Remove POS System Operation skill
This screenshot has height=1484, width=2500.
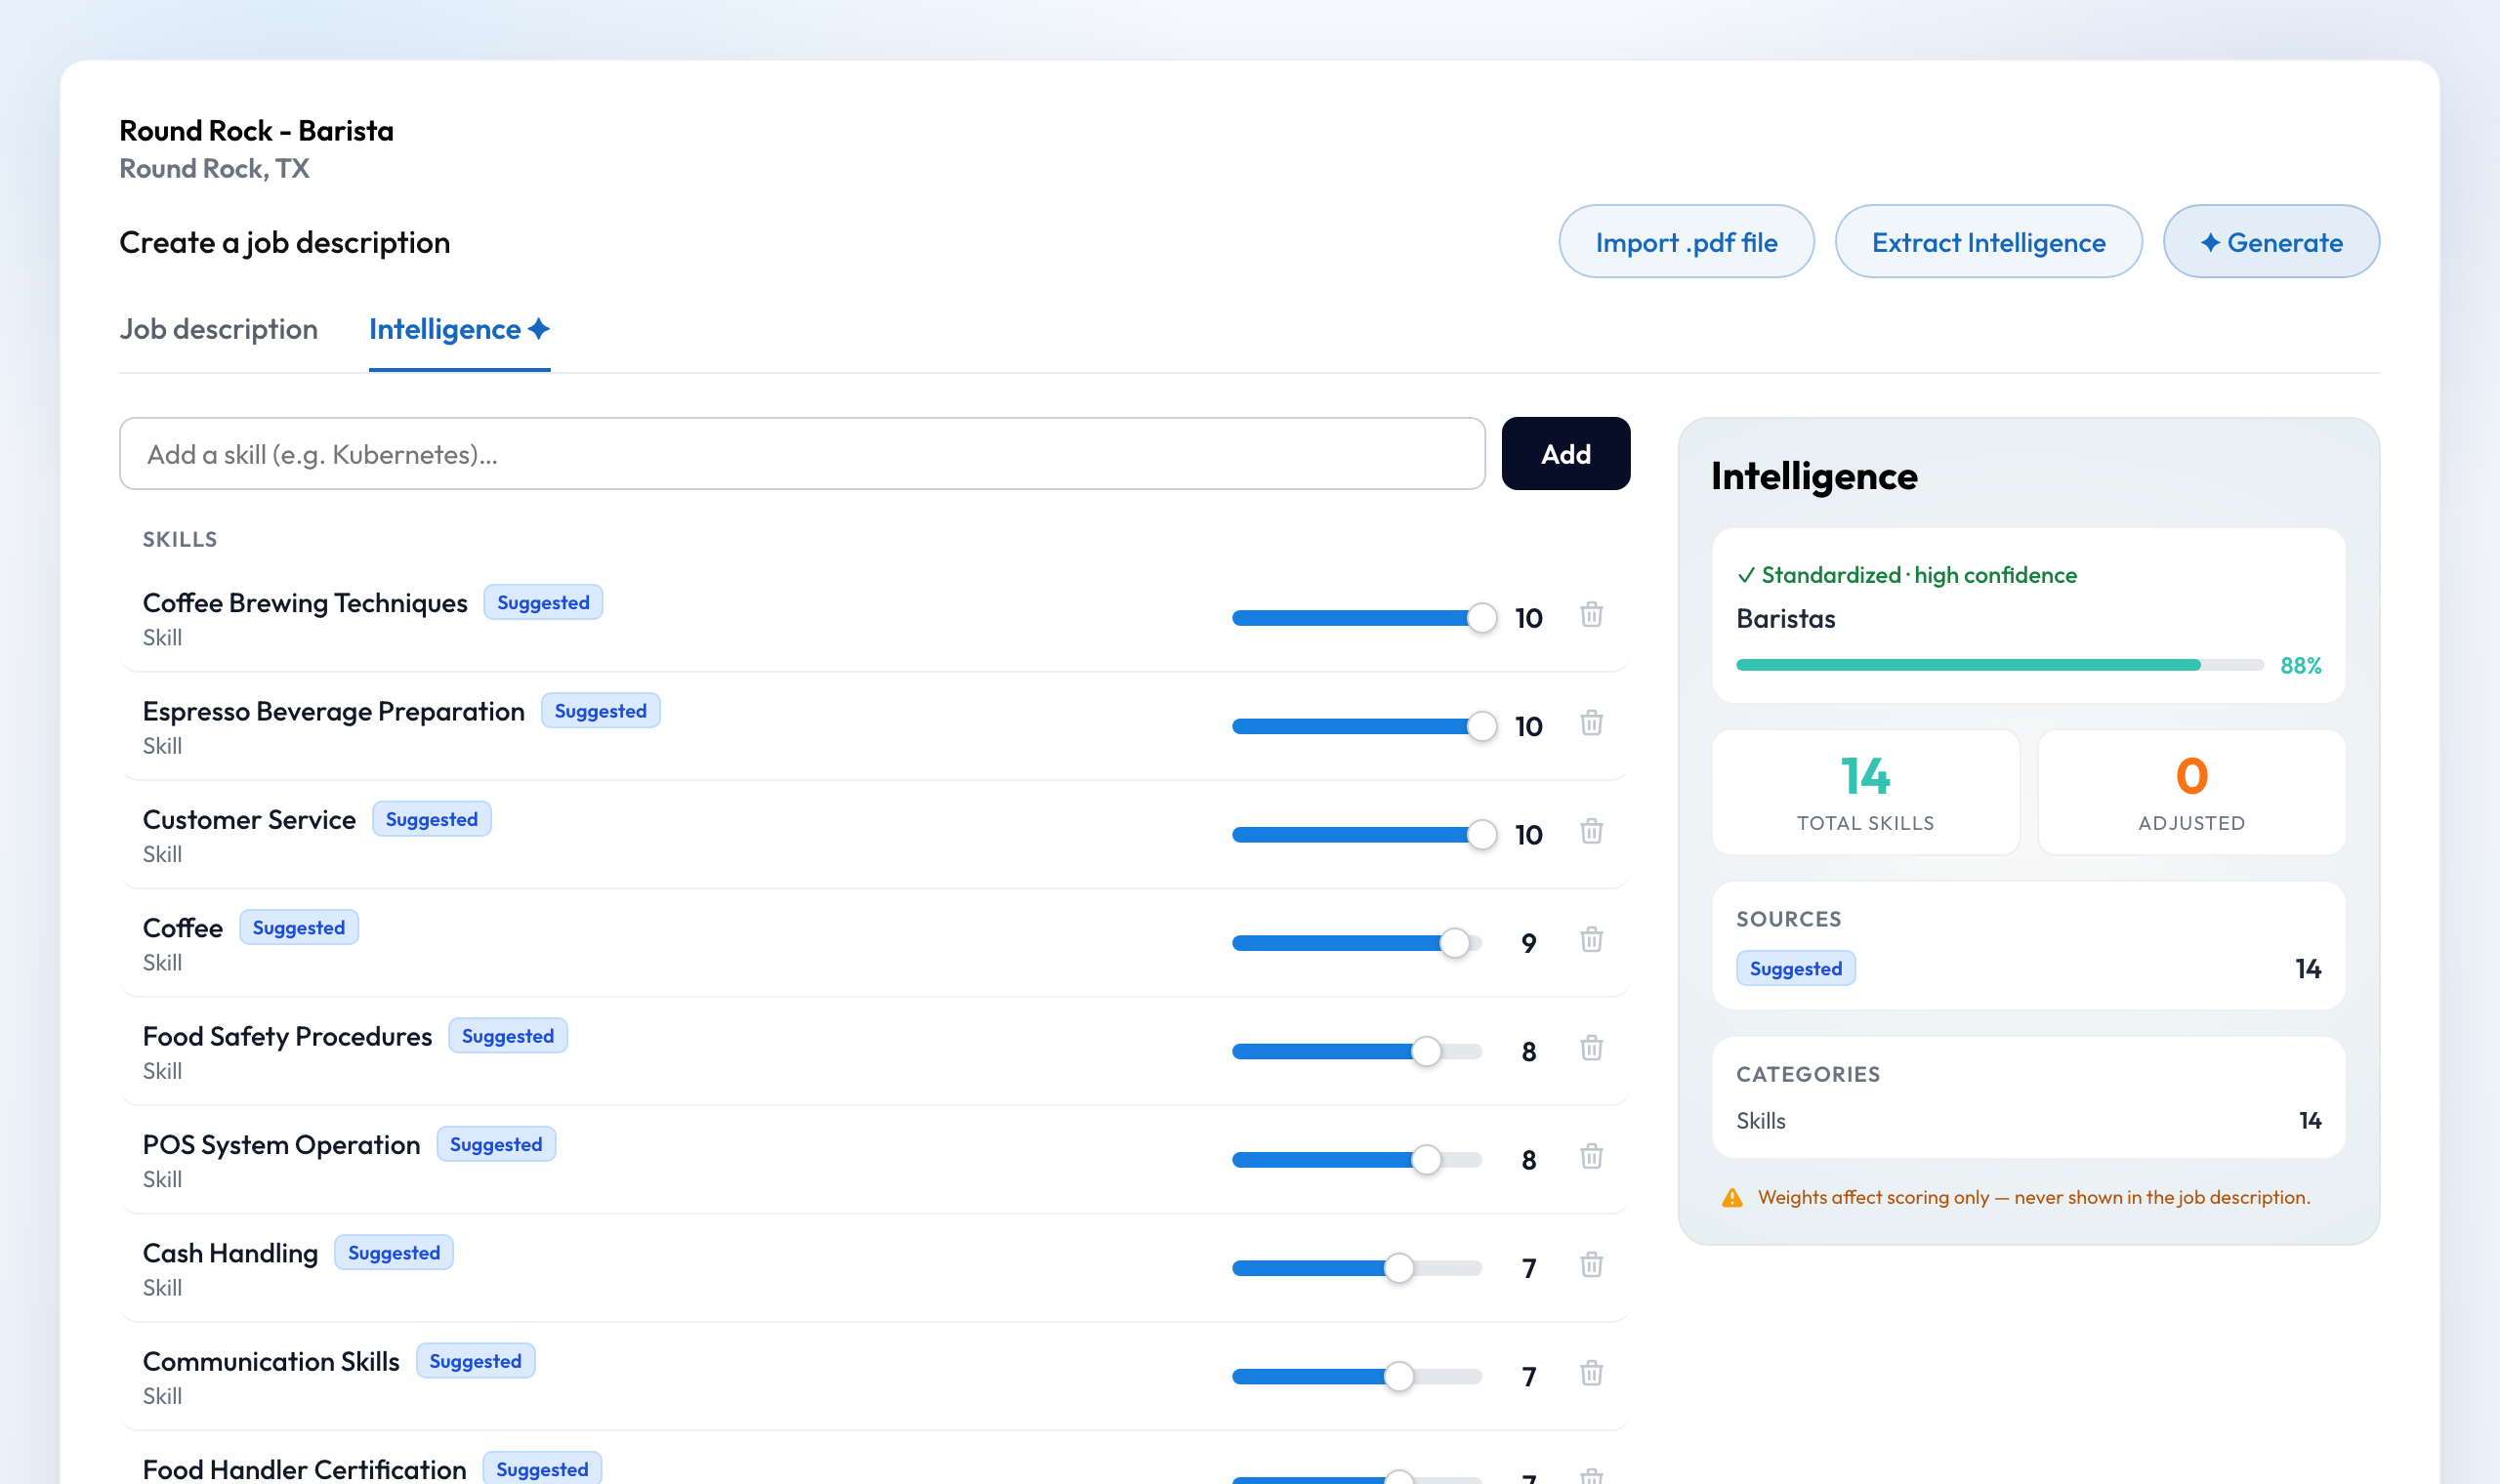[1591, 1156]
